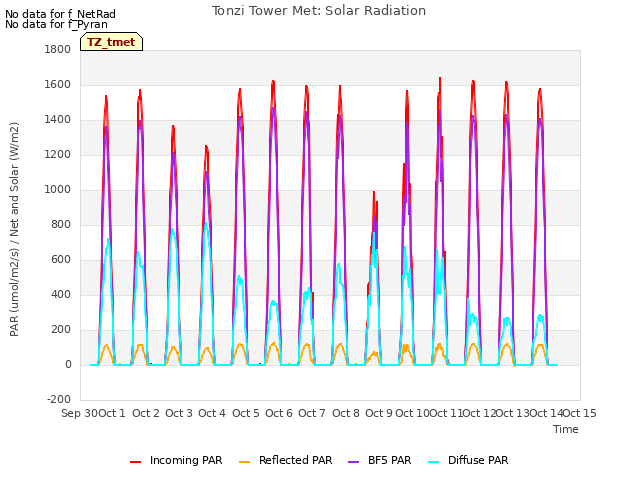
Task: Click the red Incoming PAR legend swatch
Action: [x=136, y=462]
